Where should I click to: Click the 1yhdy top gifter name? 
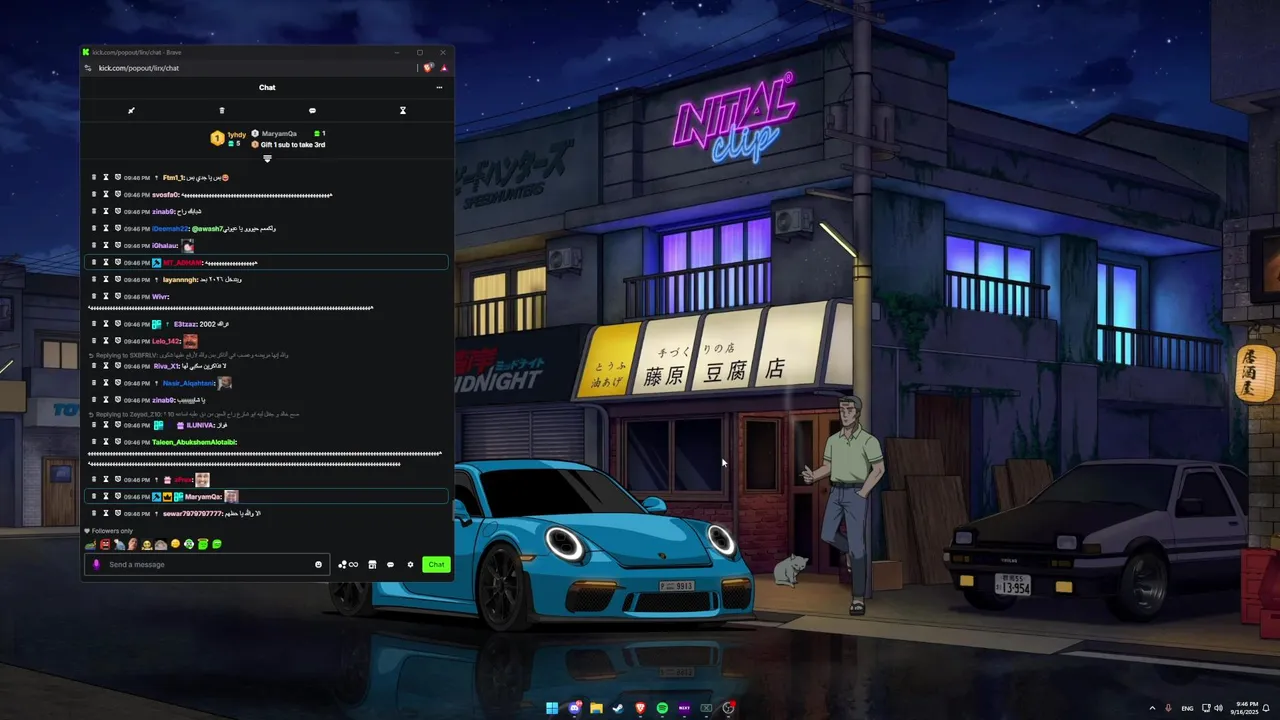tap(237, 134)
